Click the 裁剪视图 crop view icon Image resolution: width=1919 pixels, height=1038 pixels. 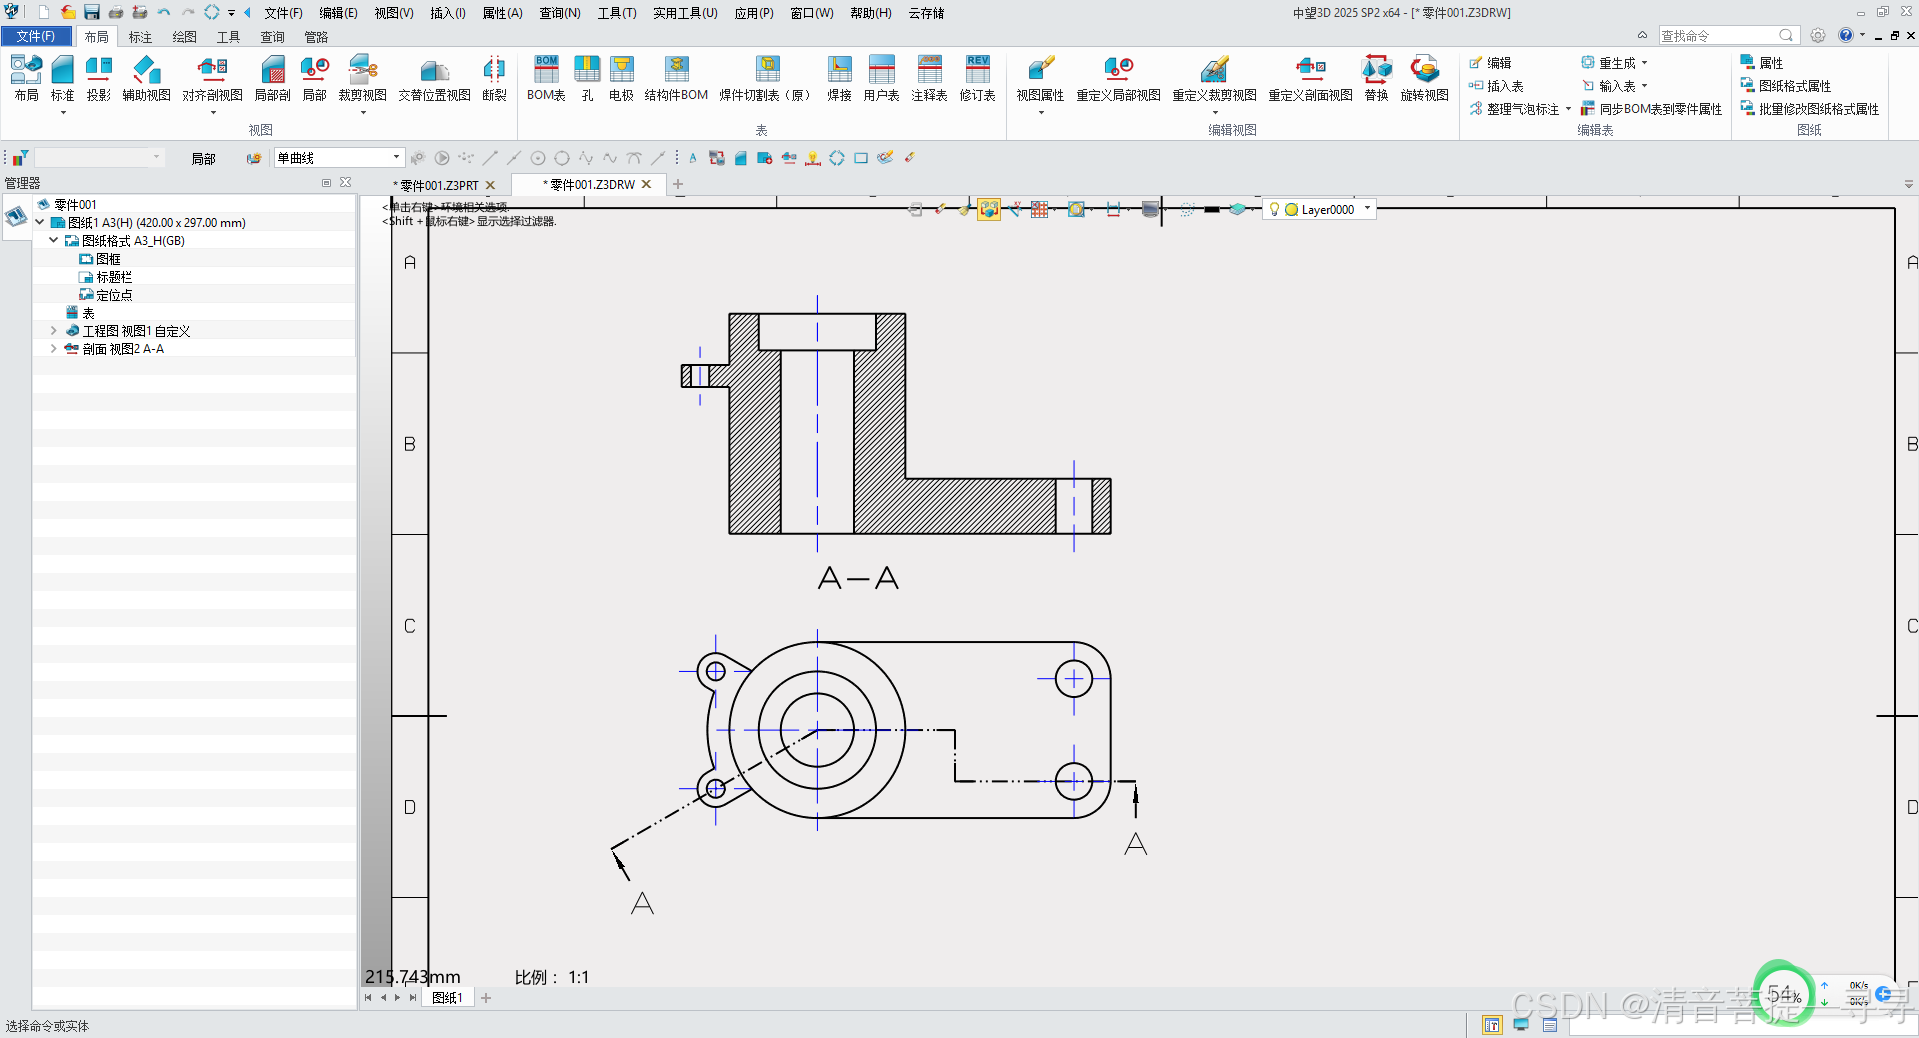(x=362, y=78)
